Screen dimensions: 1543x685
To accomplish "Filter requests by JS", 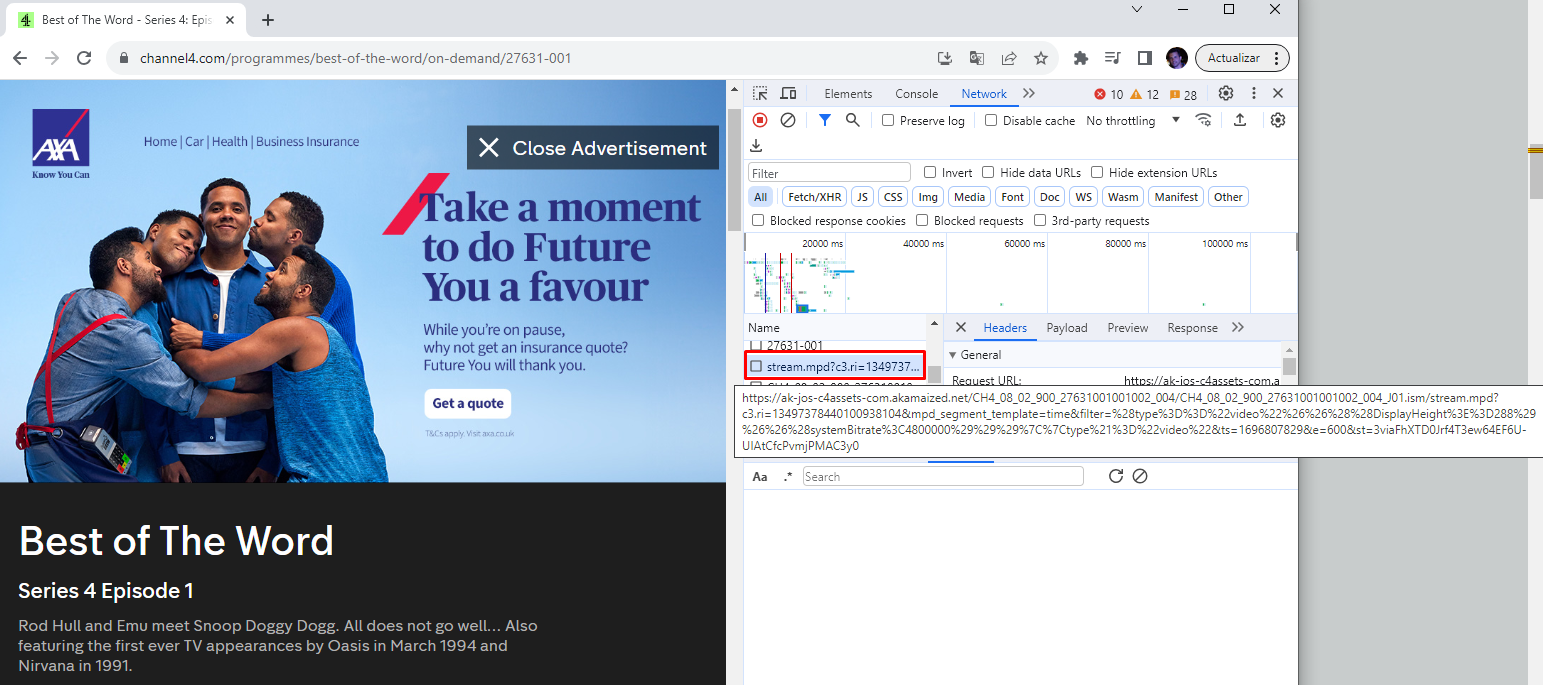I will (862, 197).
